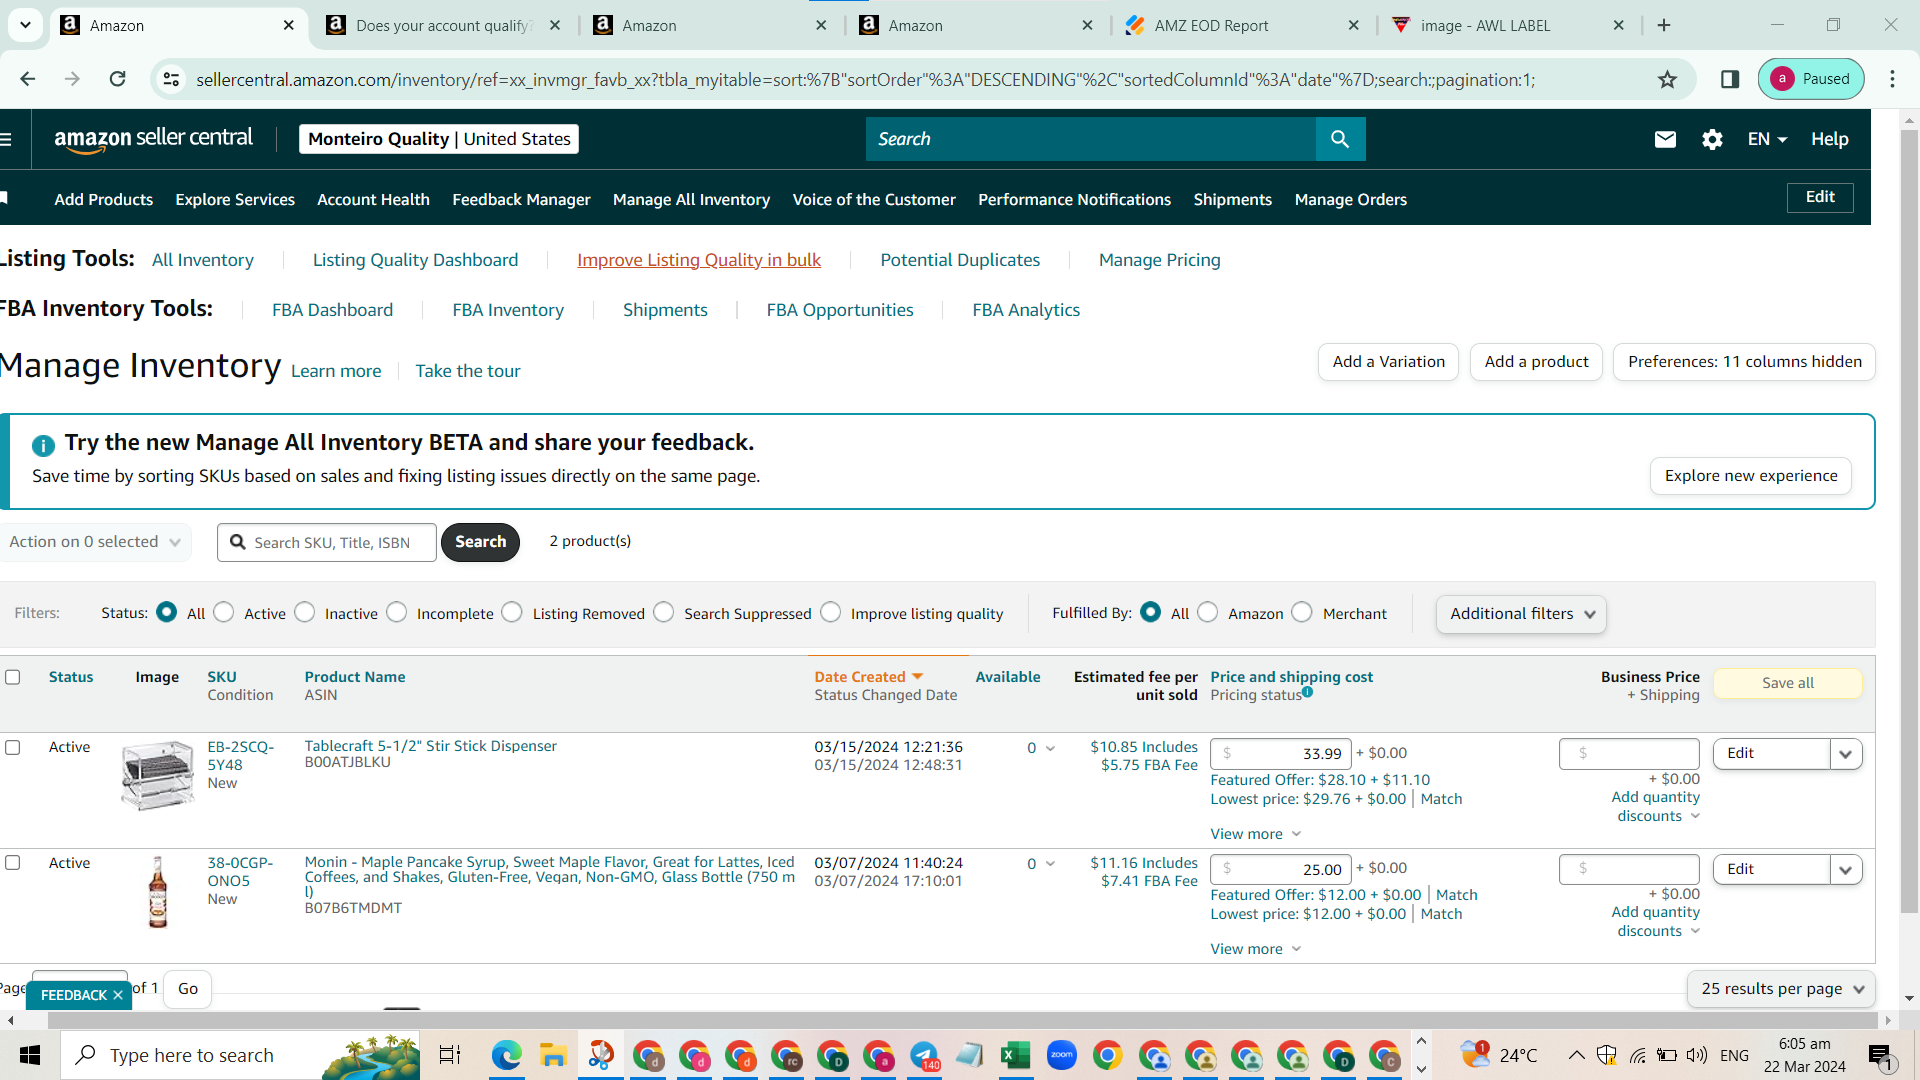Tick the select-all checkbox in table header
Viewport: 1920px width, 1080px height.
[13, 677]
